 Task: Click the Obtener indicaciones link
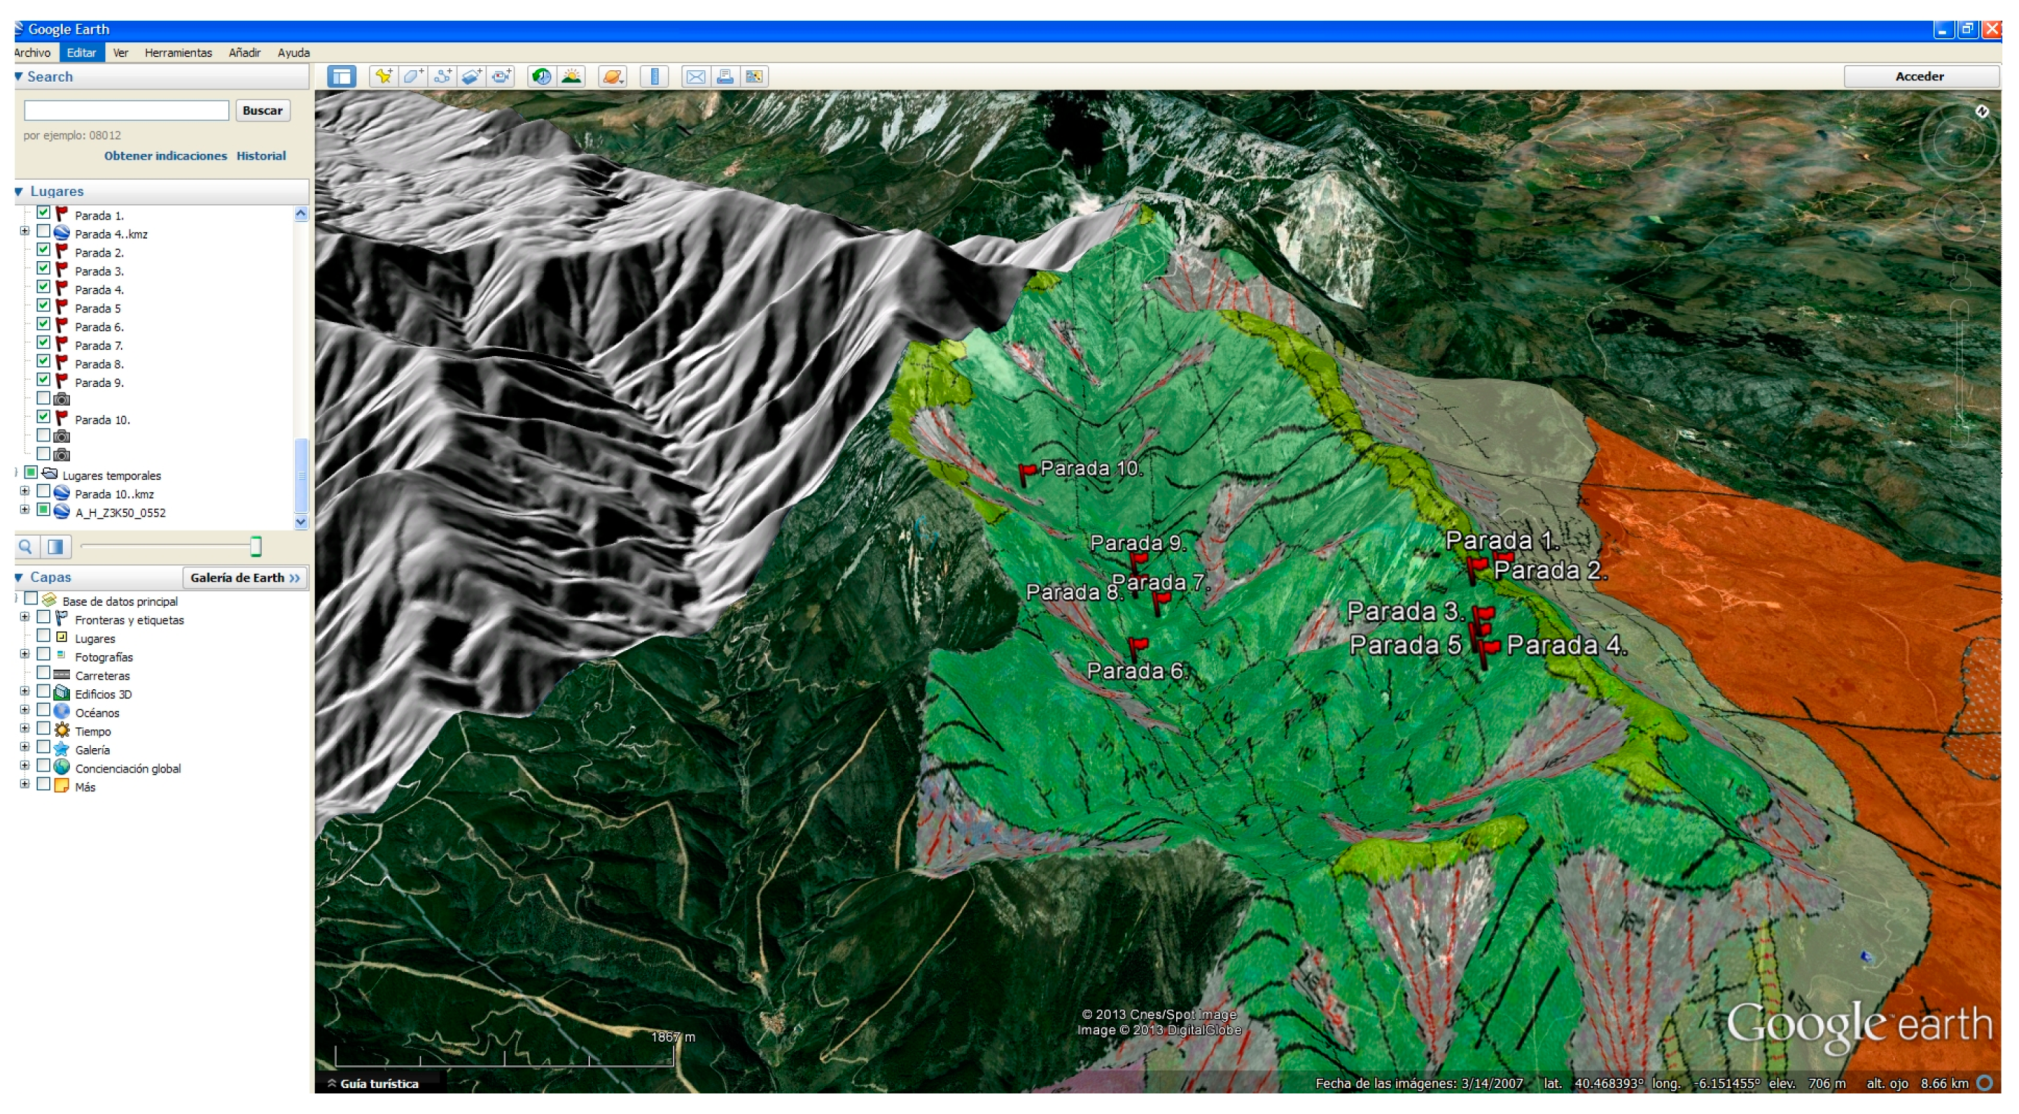(165, 156)
